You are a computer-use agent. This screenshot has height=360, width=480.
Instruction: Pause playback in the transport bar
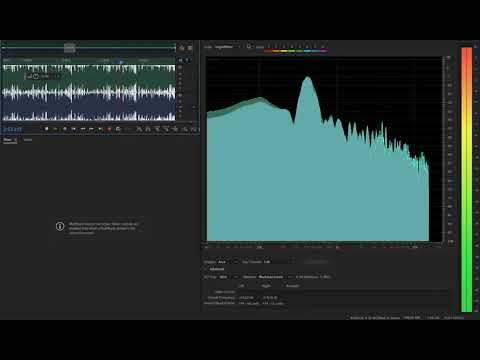pyautogui.click(x=65, y=129)
